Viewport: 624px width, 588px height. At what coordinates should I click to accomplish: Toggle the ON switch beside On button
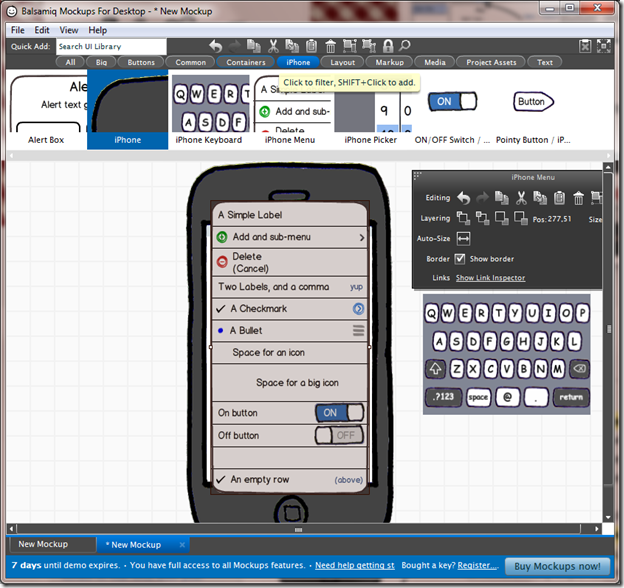click(x=339, y=412)
